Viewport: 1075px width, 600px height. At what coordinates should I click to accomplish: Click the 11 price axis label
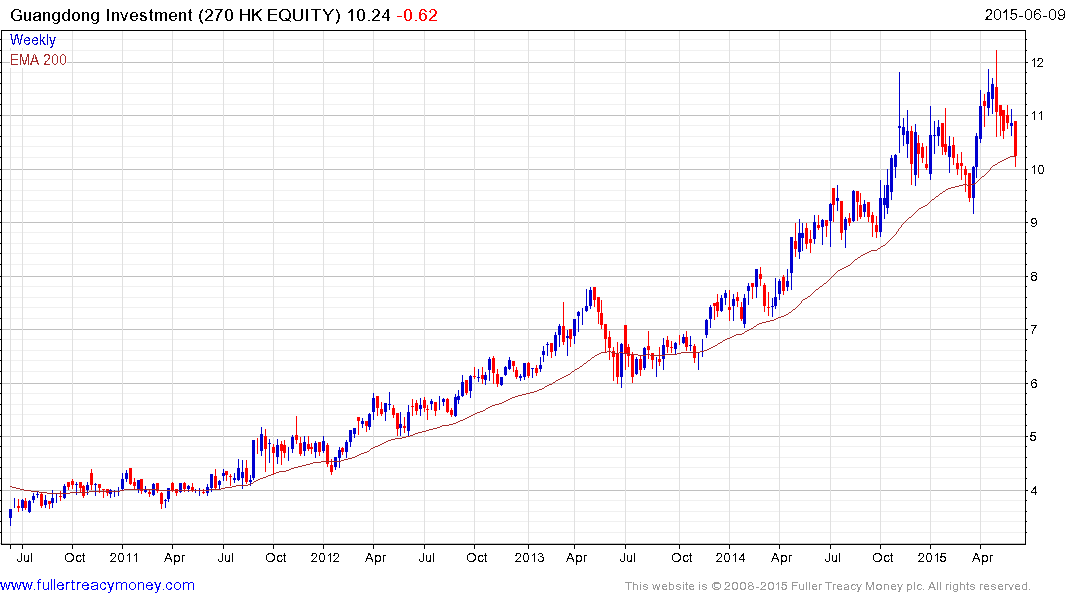(x=1037, y=115)
